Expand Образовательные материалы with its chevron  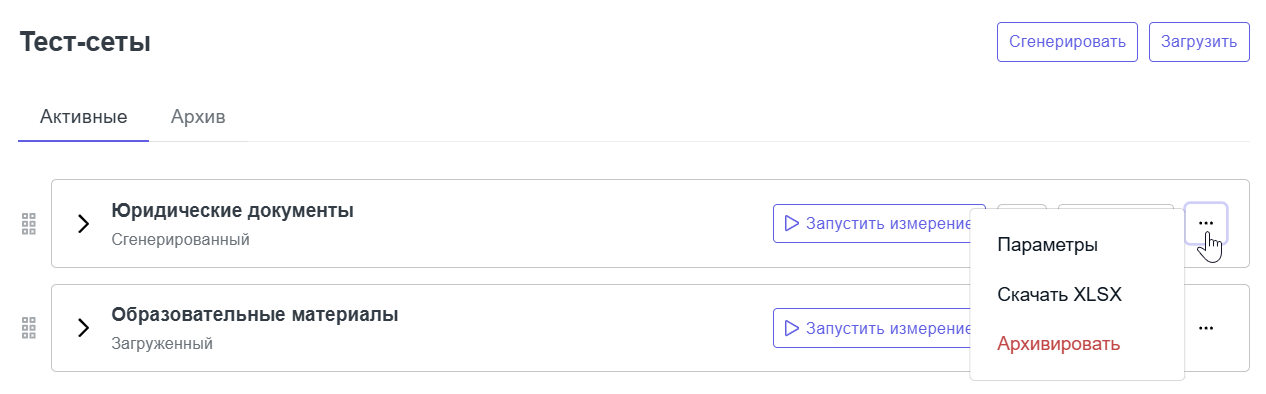84,328
